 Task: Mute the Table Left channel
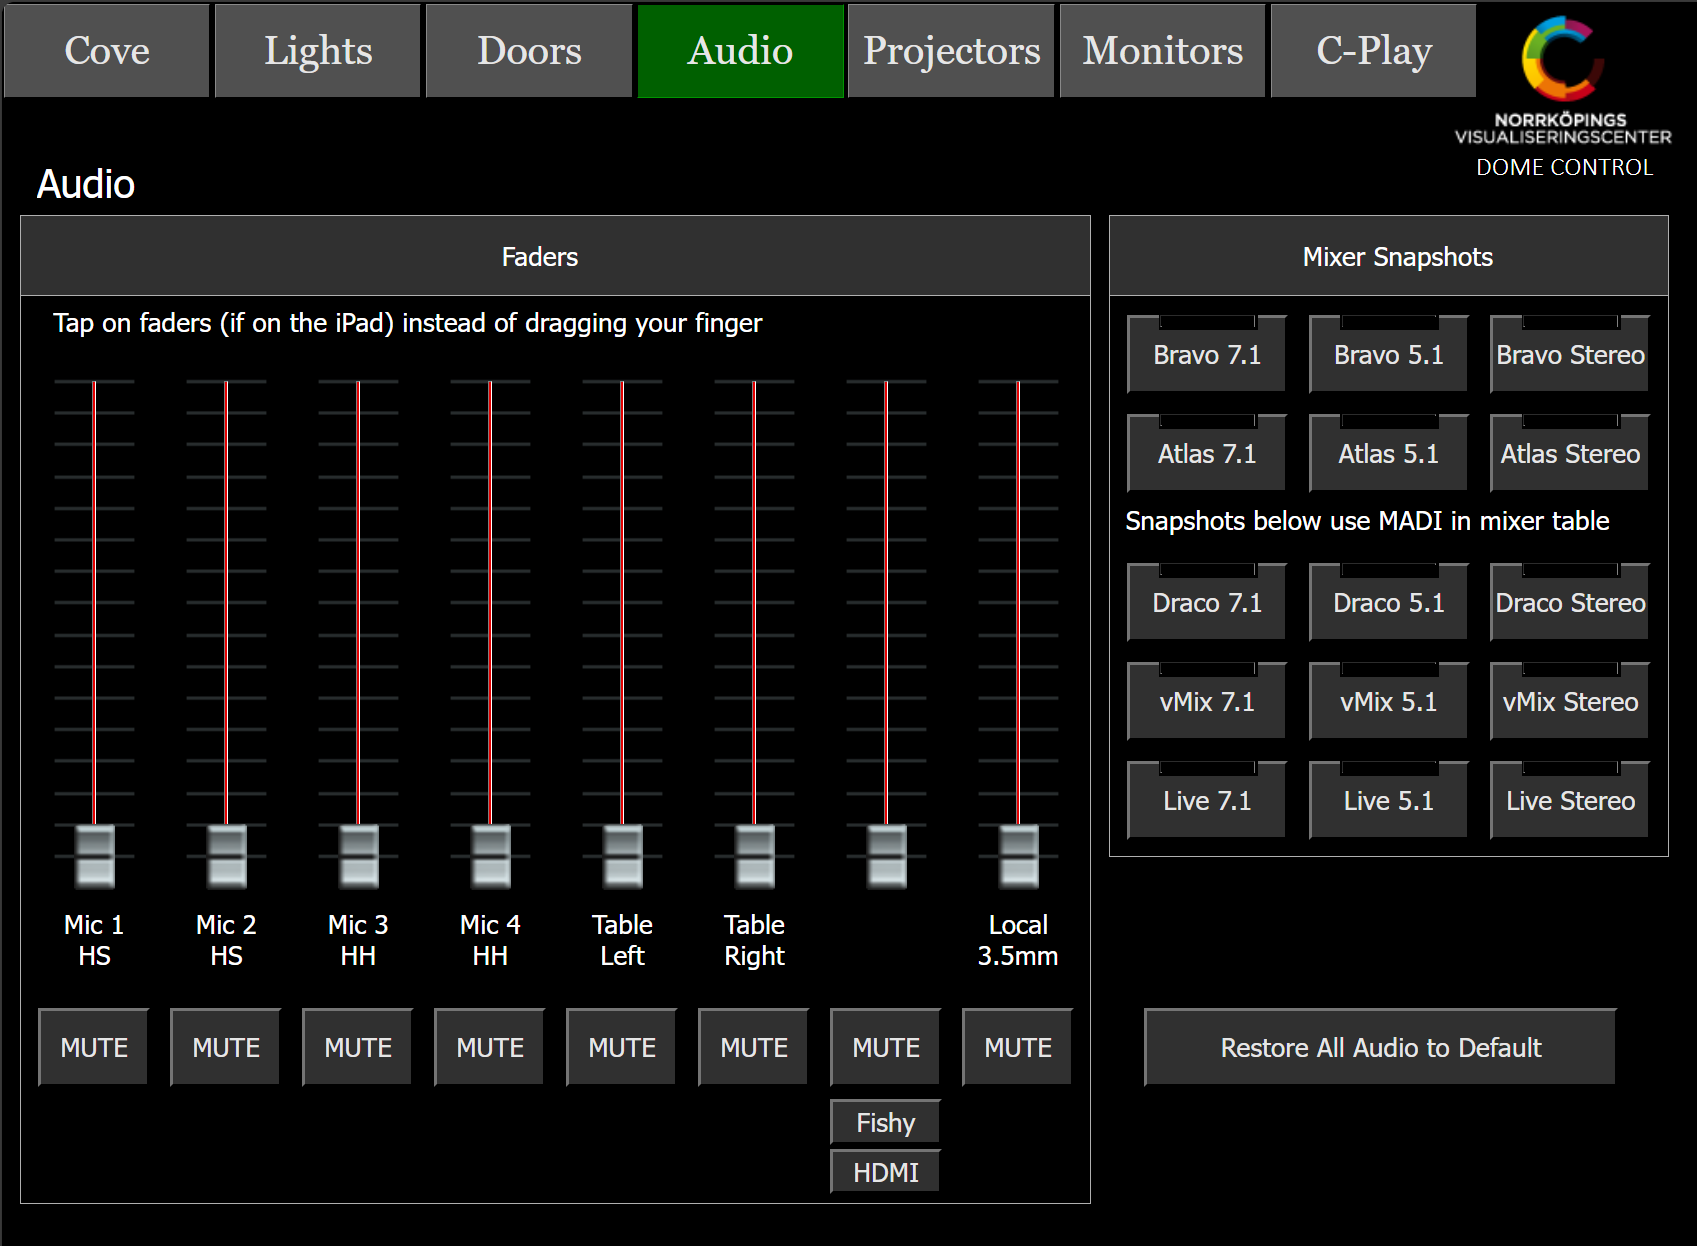622,1047
